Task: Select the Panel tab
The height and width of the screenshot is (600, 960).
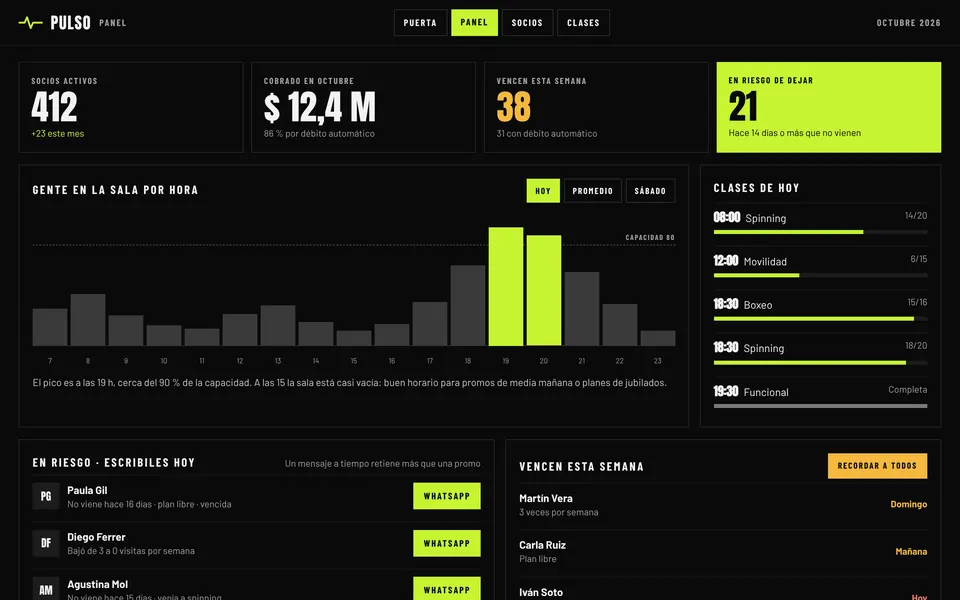Action: coord(474,23)
